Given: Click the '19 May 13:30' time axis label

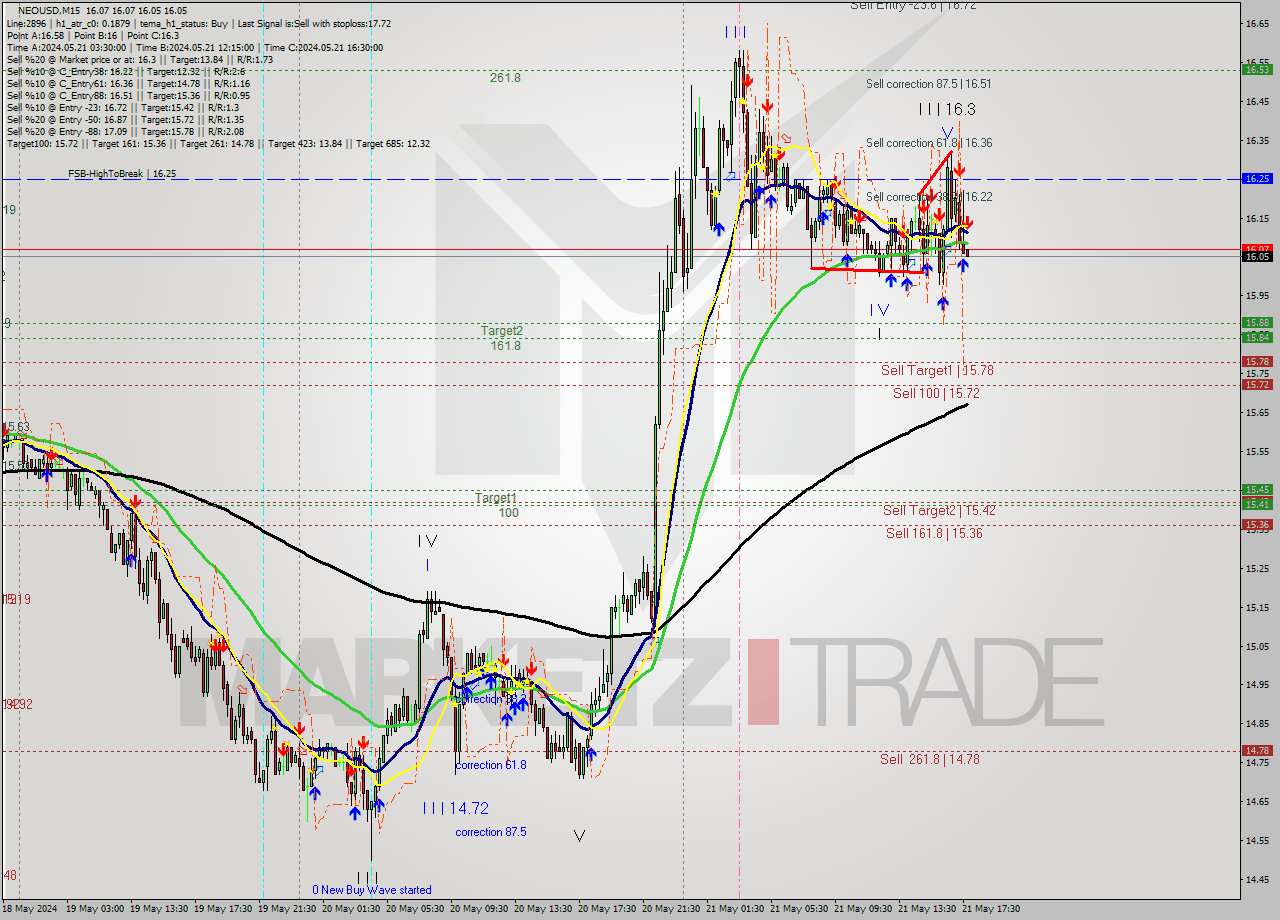Looking at the screenshot, I should 160,909.
